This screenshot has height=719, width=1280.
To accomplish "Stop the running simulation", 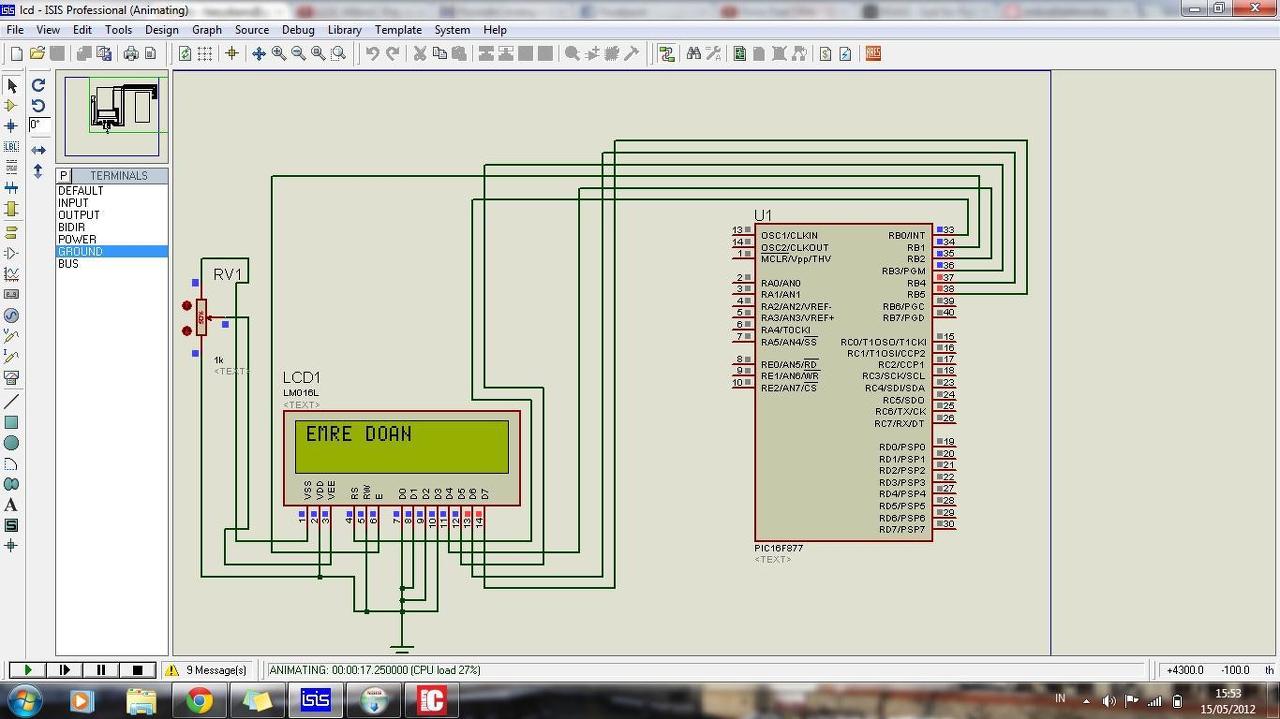I will click(x=138, y=670).
